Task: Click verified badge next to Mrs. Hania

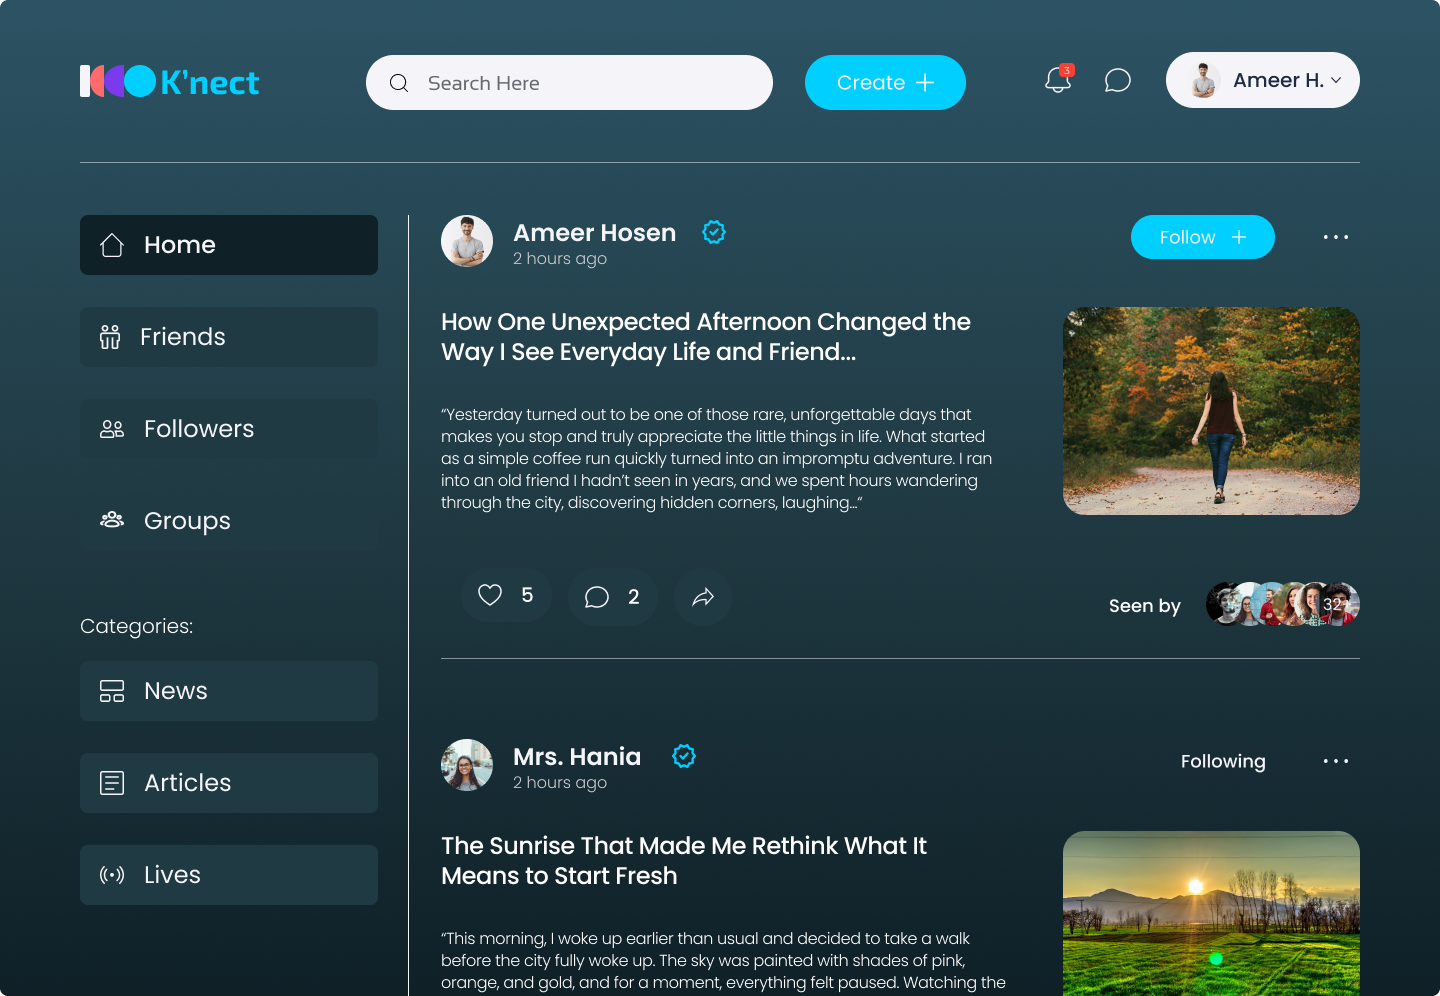Action: point(684,756)
